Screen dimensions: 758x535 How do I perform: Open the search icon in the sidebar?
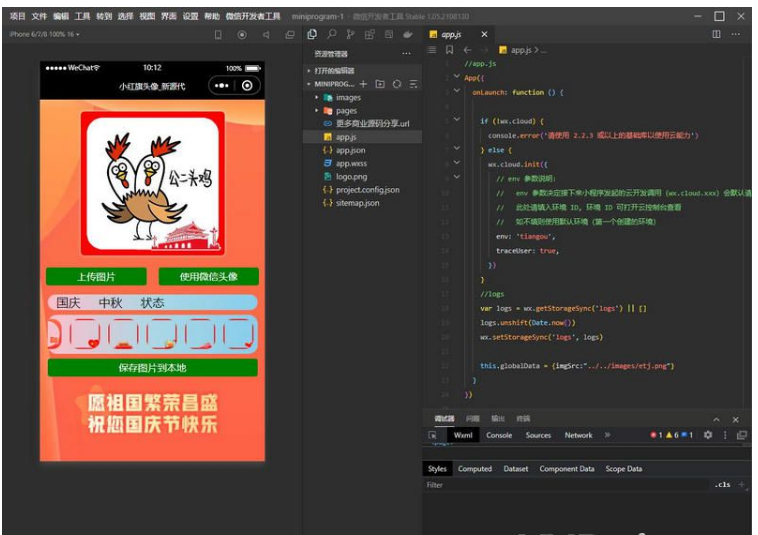click(332, 34)
